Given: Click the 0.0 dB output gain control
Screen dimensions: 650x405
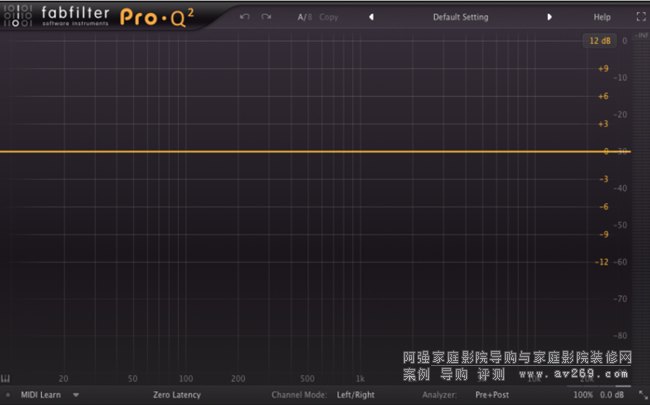Looking at the screenshot, I should [612, 395].
